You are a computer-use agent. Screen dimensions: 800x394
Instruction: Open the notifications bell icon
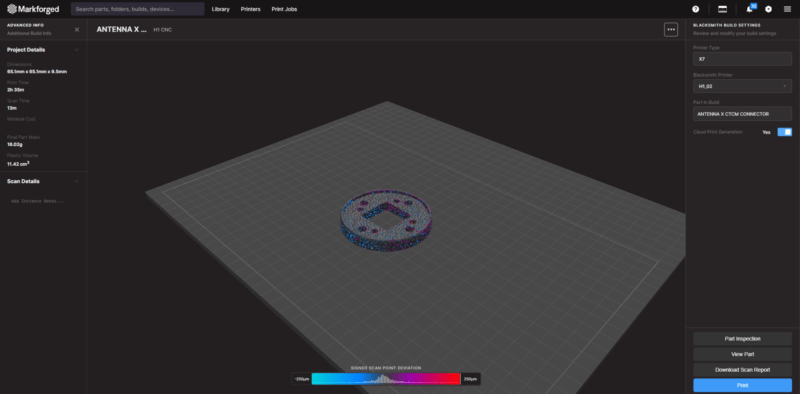(x=749, y=9)
